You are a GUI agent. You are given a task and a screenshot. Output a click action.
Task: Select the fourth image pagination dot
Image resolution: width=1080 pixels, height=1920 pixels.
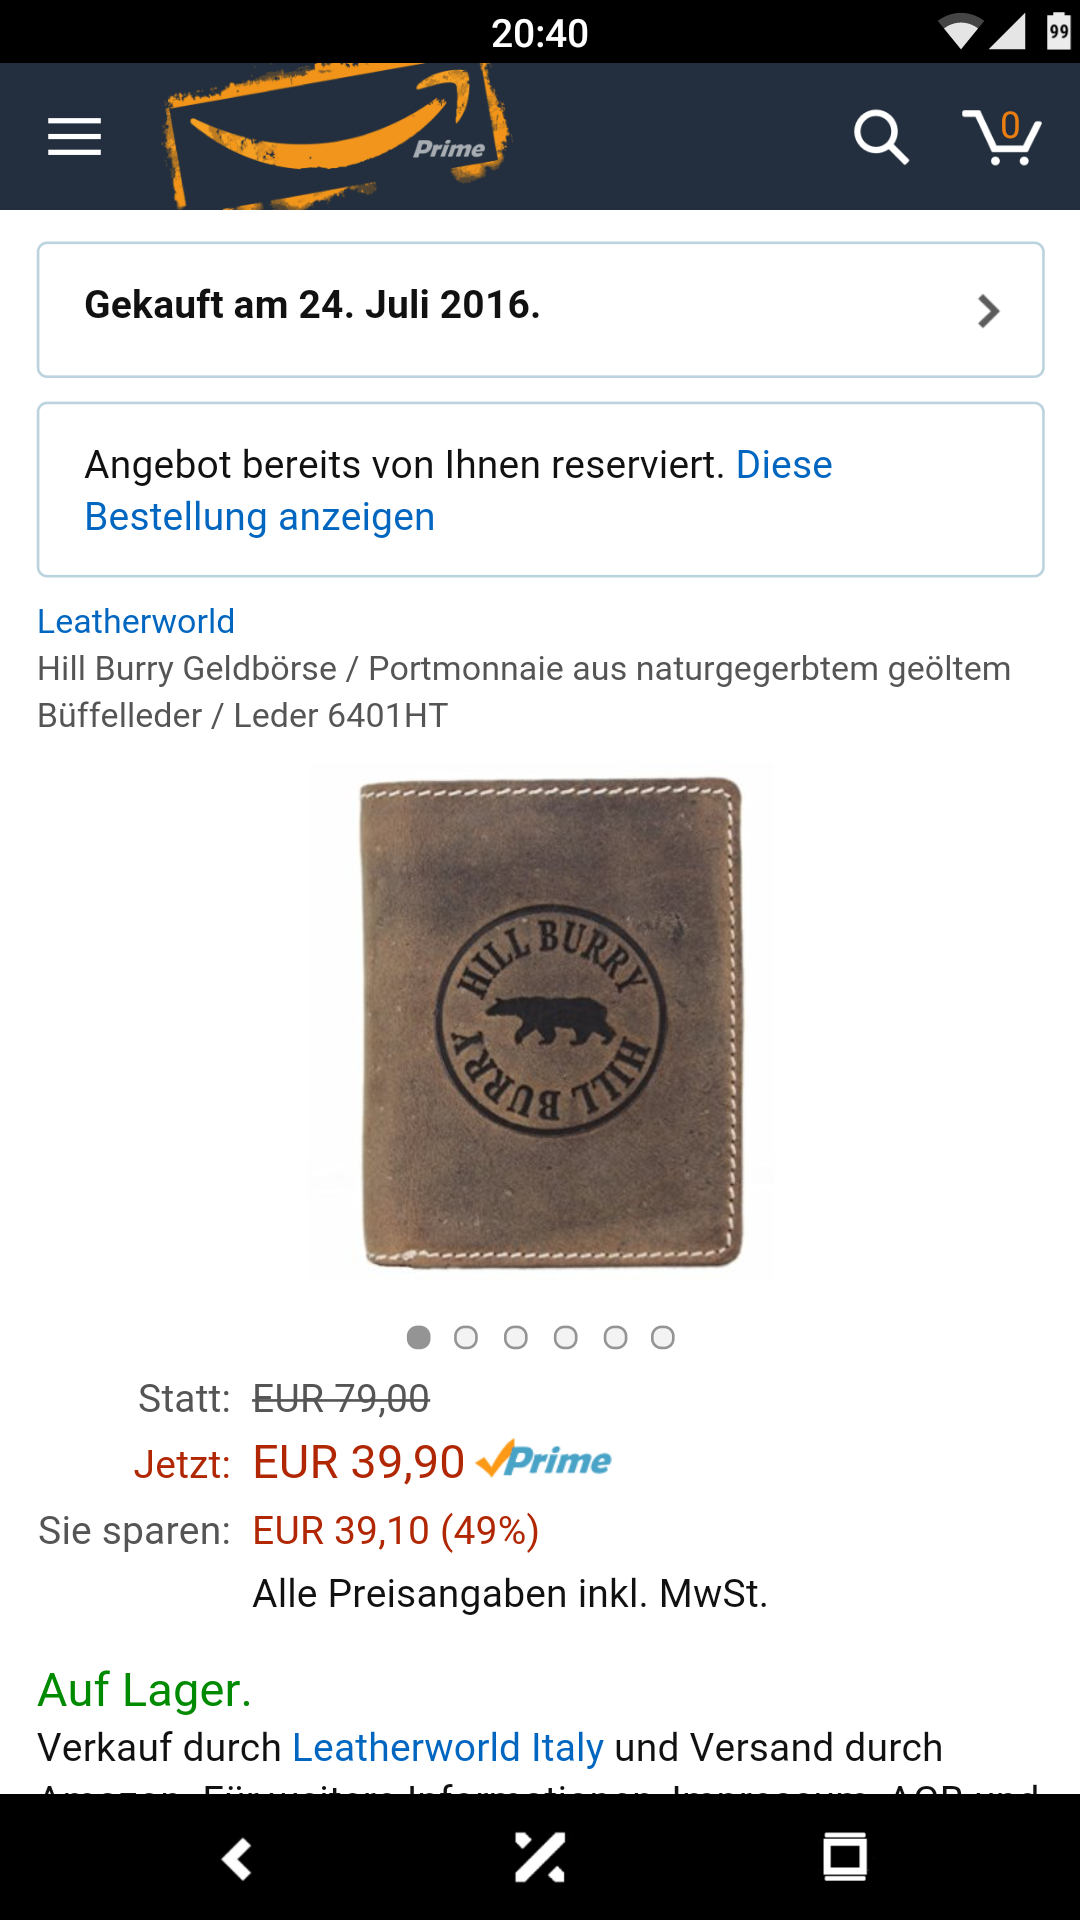[x=566, y=1338]
